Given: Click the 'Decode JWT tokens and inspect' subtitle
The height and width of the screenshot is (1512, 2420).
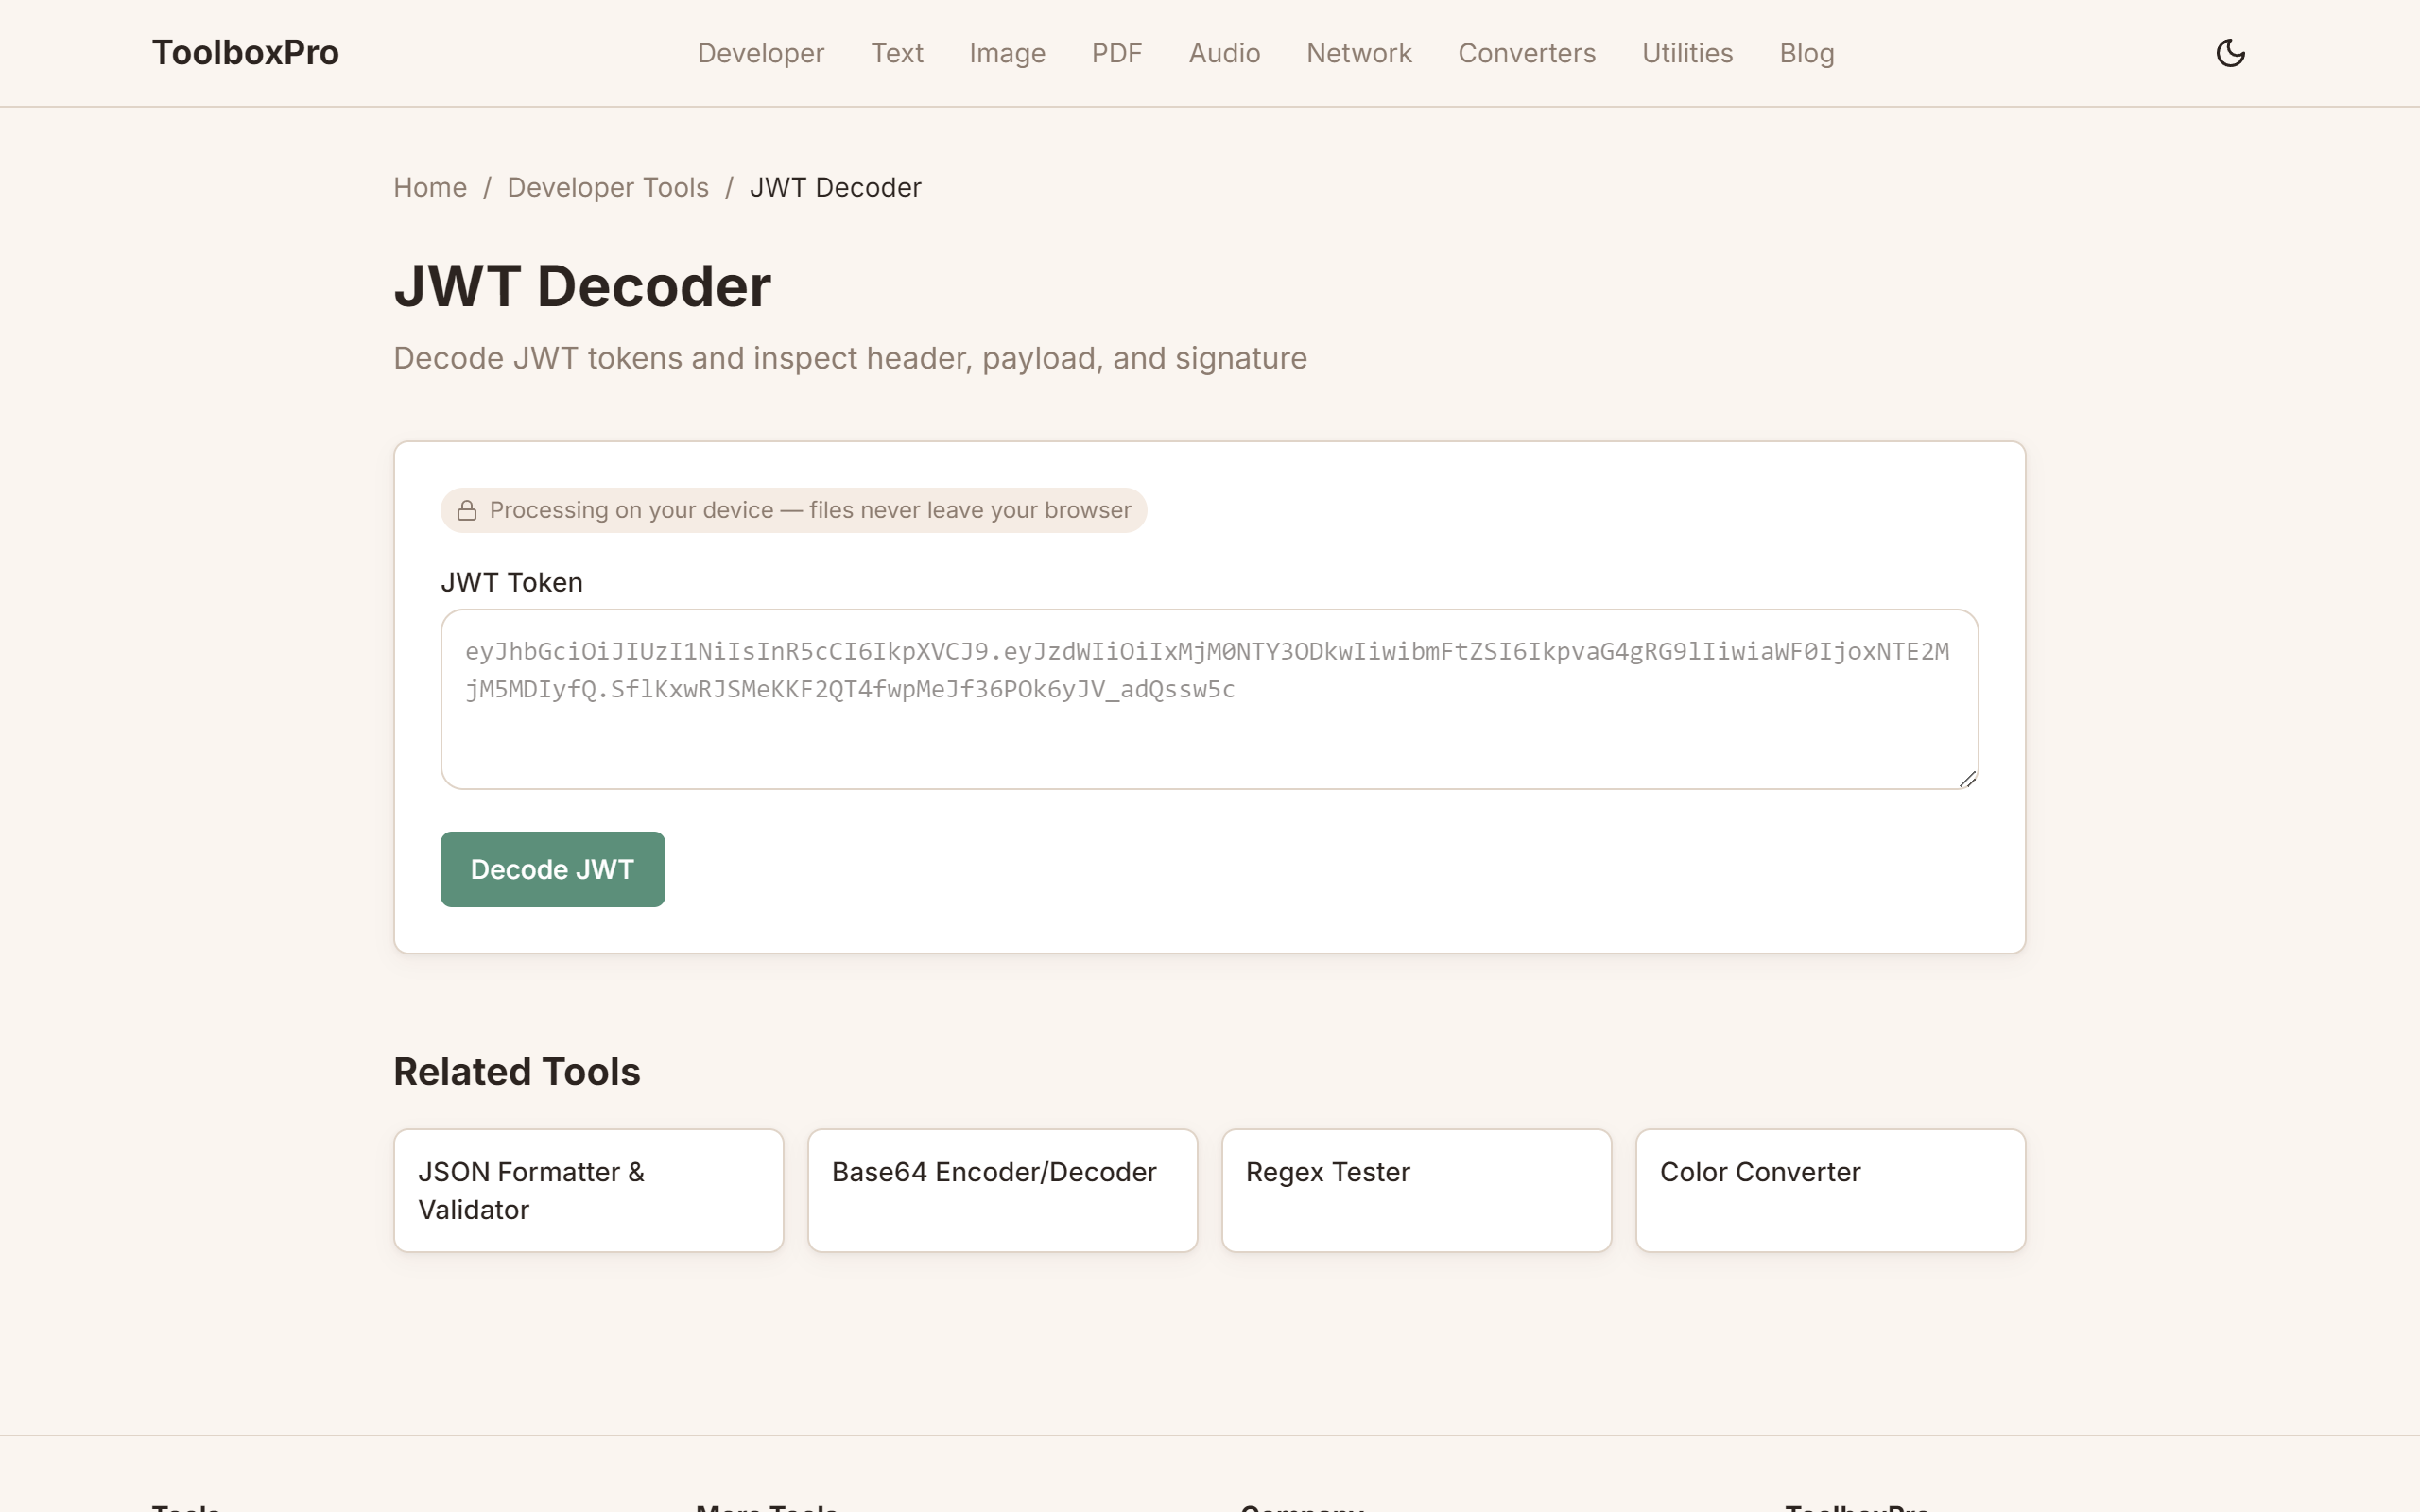Looking at the screenshot, I should pos(850,358).
